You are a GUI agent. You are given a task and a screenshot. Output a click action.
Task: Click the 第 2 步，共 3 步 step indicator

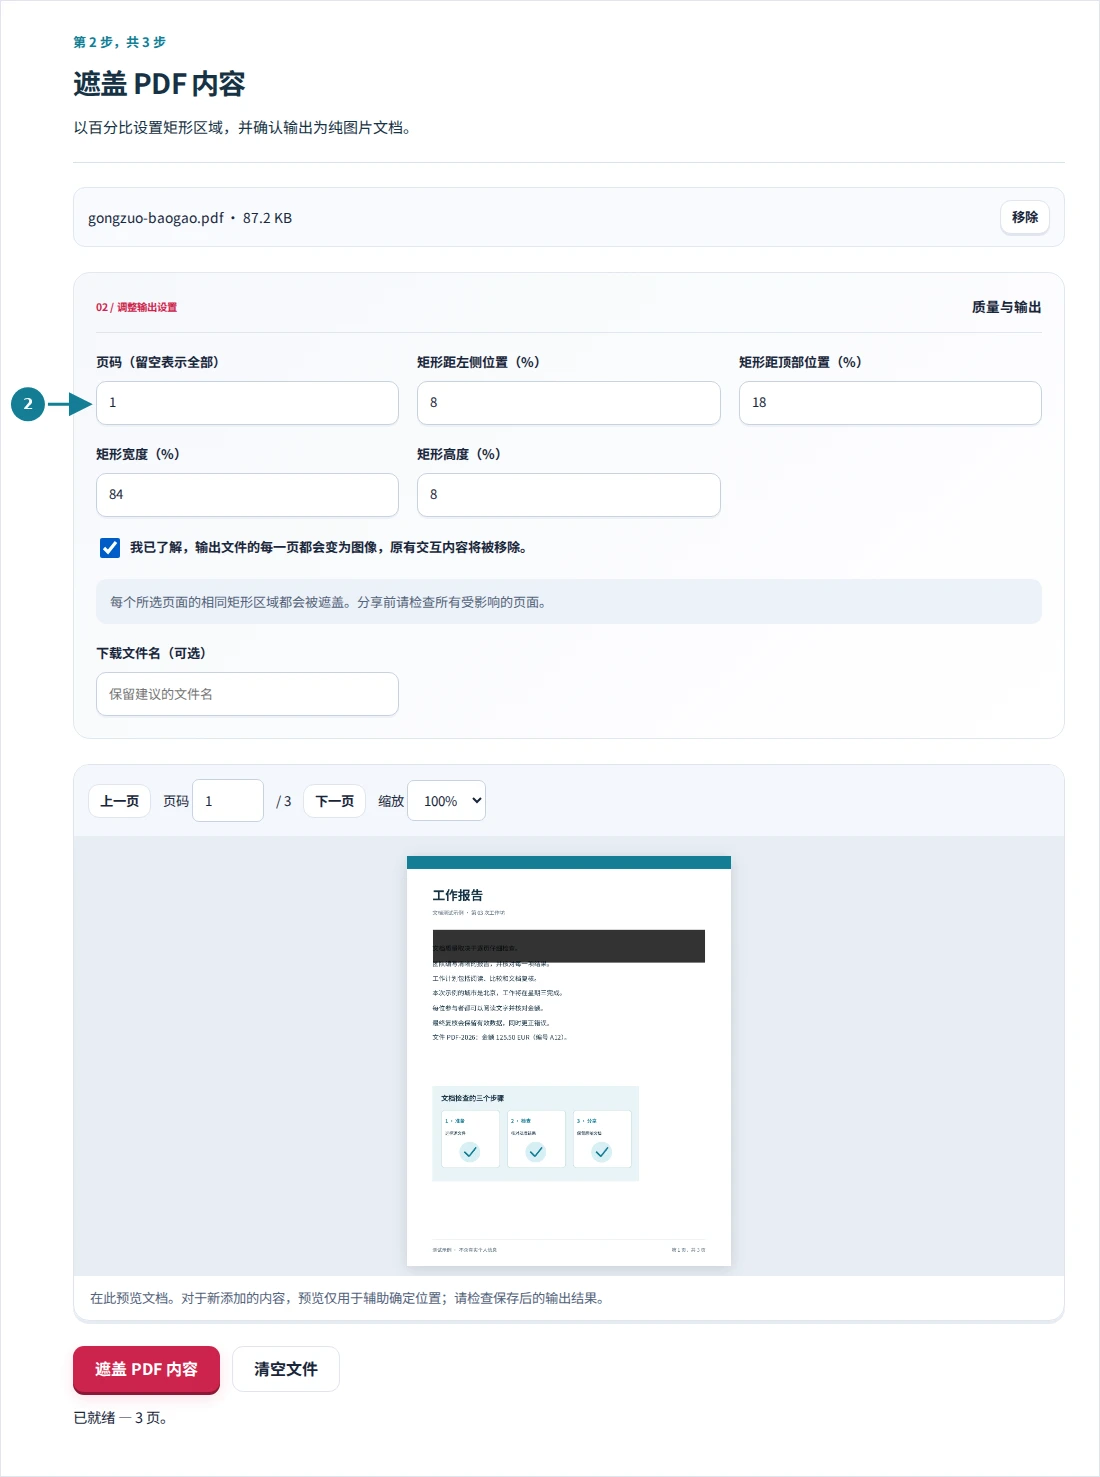point(120,42)
